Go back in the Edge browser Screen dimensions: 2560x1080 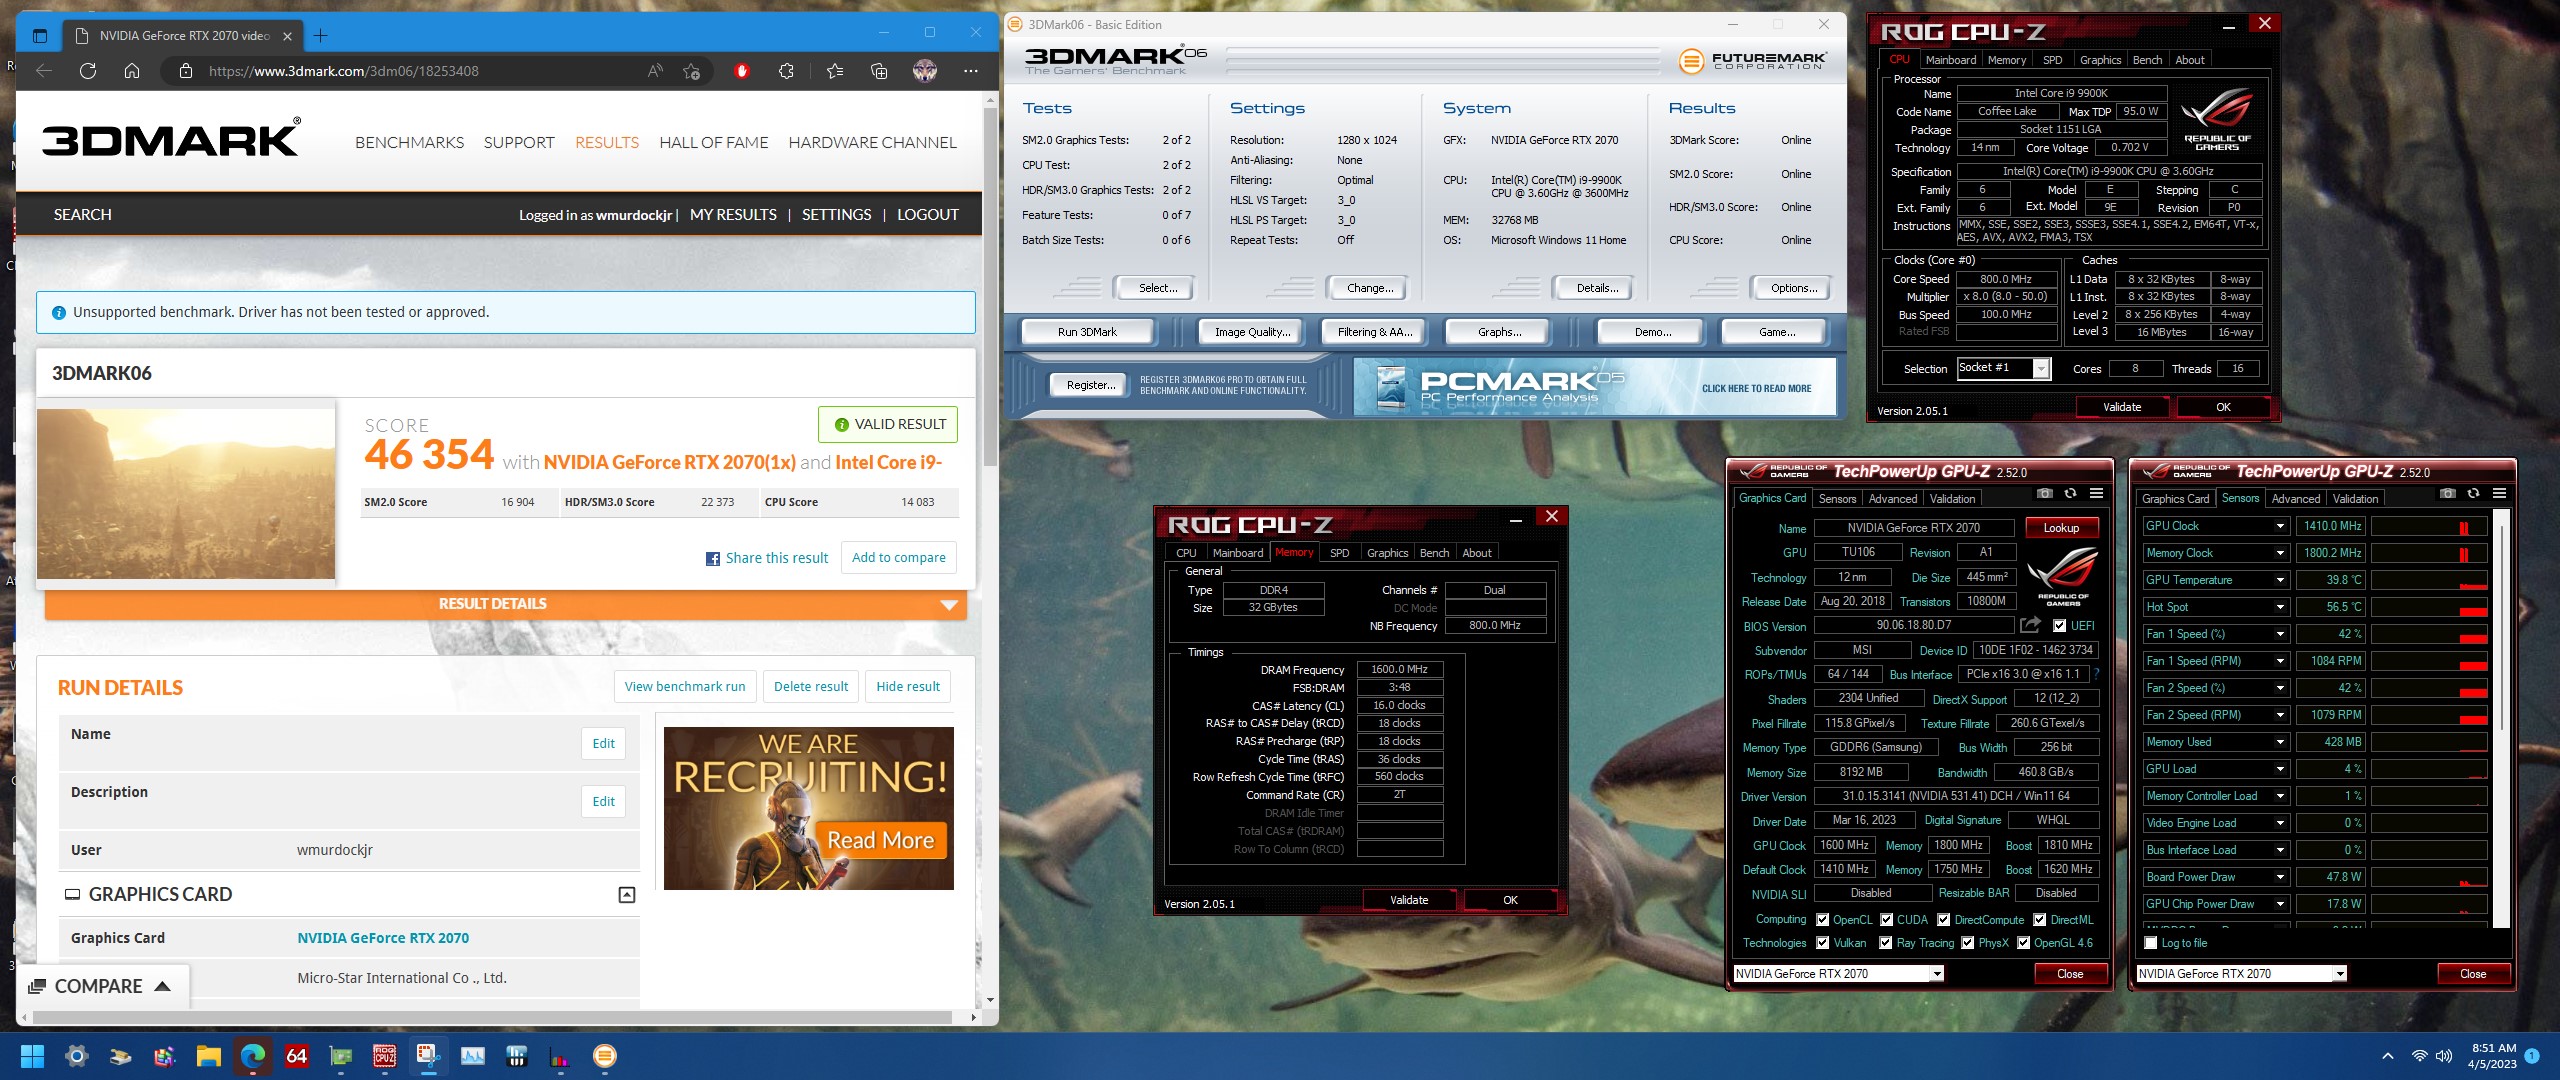(44, 71)
